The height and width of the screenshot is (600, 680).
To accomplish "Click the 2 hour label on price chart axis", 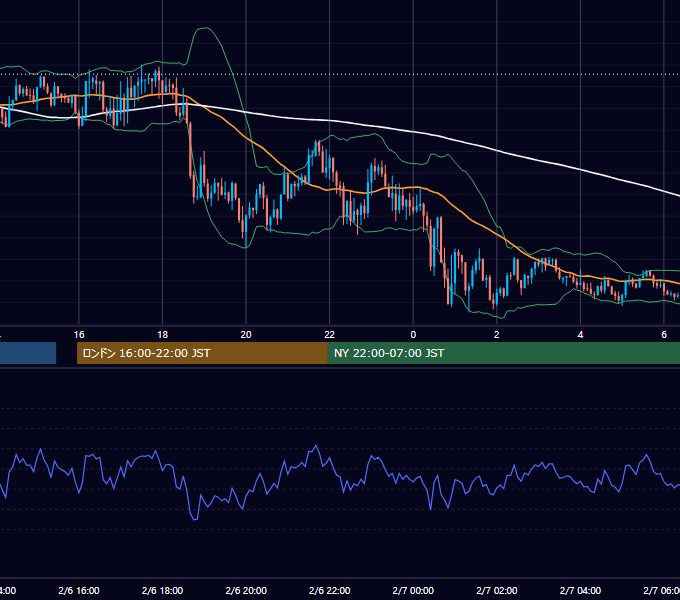I will click(x=497, y=335).
